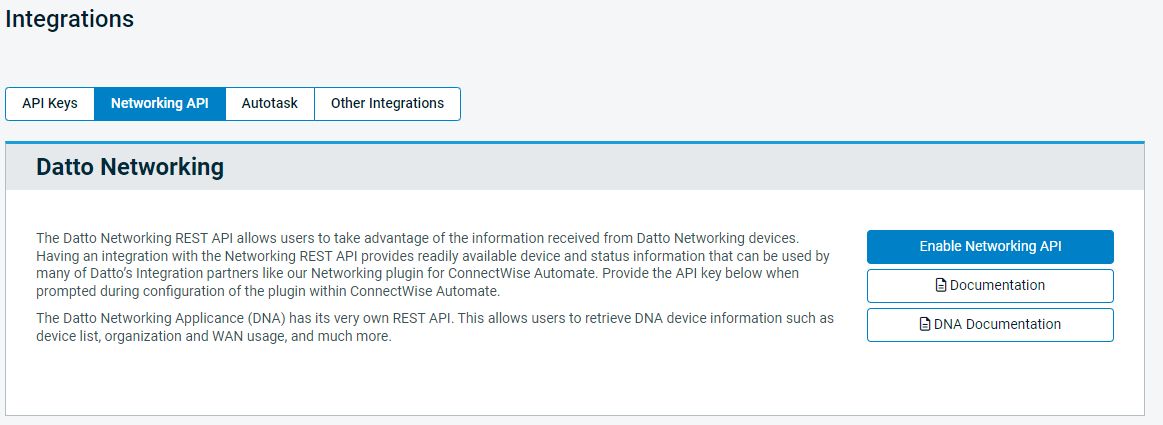The width and height of the screenshot is (1163, 425).
Task: Select the Networking API tab
Action: 160,104
